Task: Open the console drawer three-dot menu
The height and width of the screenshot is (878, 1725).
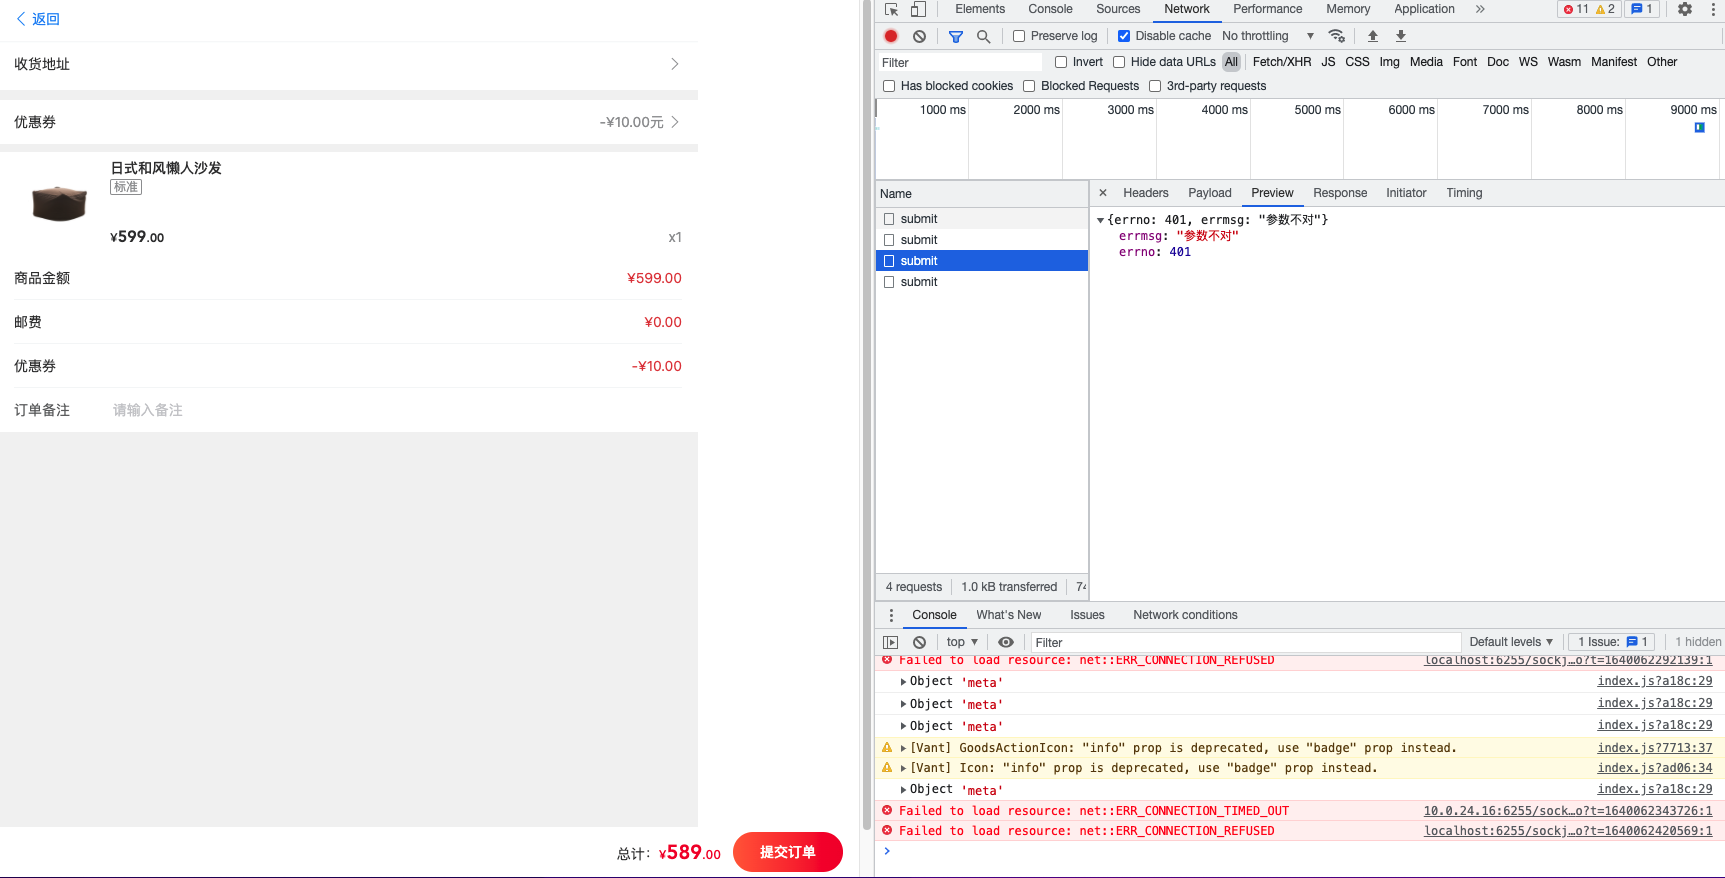Action: point(891,615)
